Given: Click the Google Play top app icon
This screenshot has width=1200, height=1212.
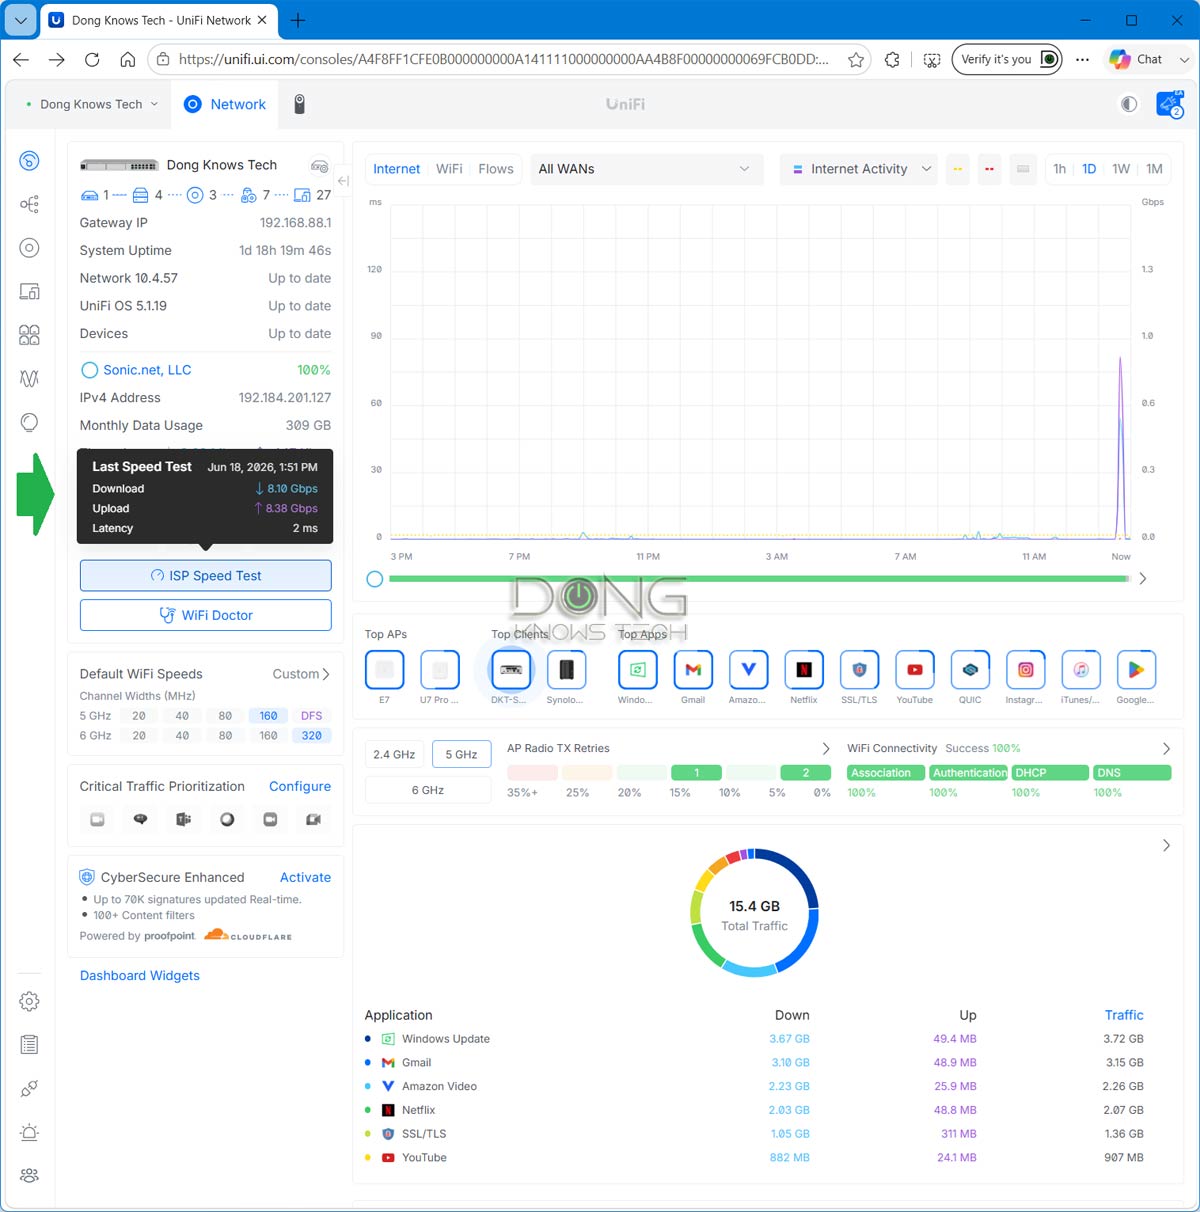Looking at the screenshot, I should [1136, 670].
